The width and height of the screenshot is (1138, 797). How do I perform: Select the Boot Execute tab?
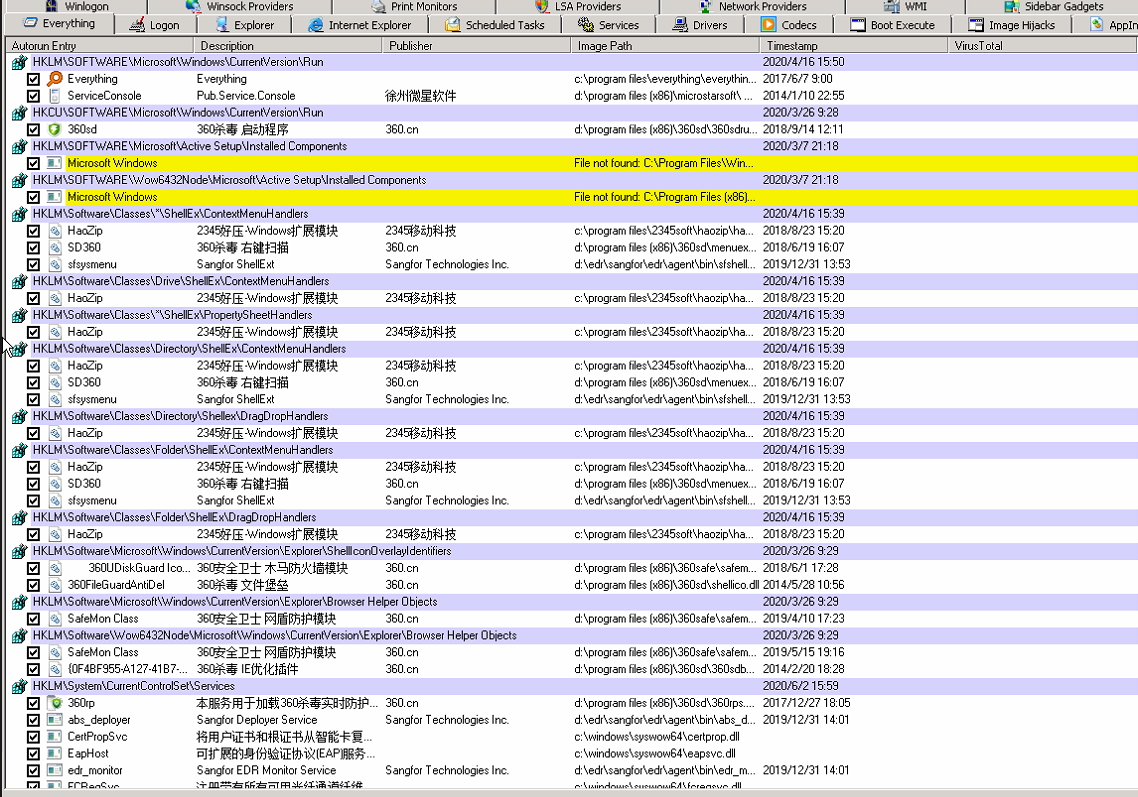pyautogui.click(x=892, y=25)
